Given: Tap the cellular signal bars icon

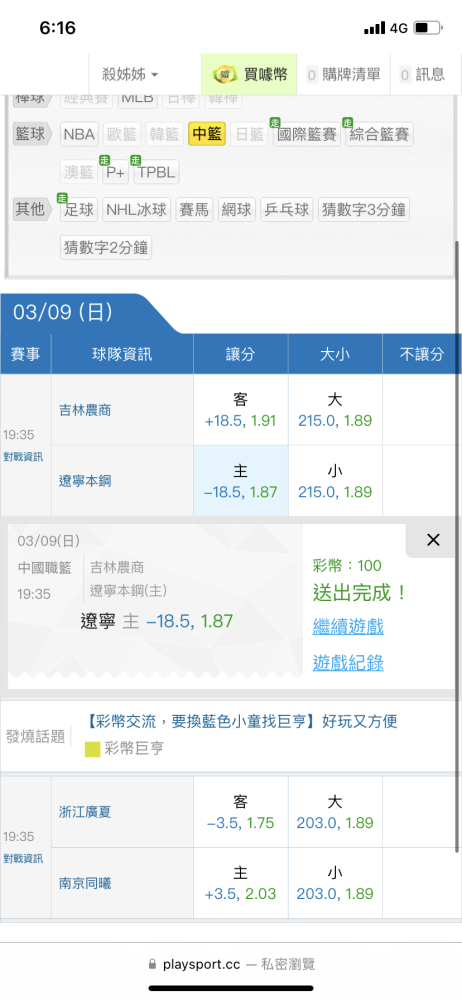Looking at the screenshot, I should point(375,28).
